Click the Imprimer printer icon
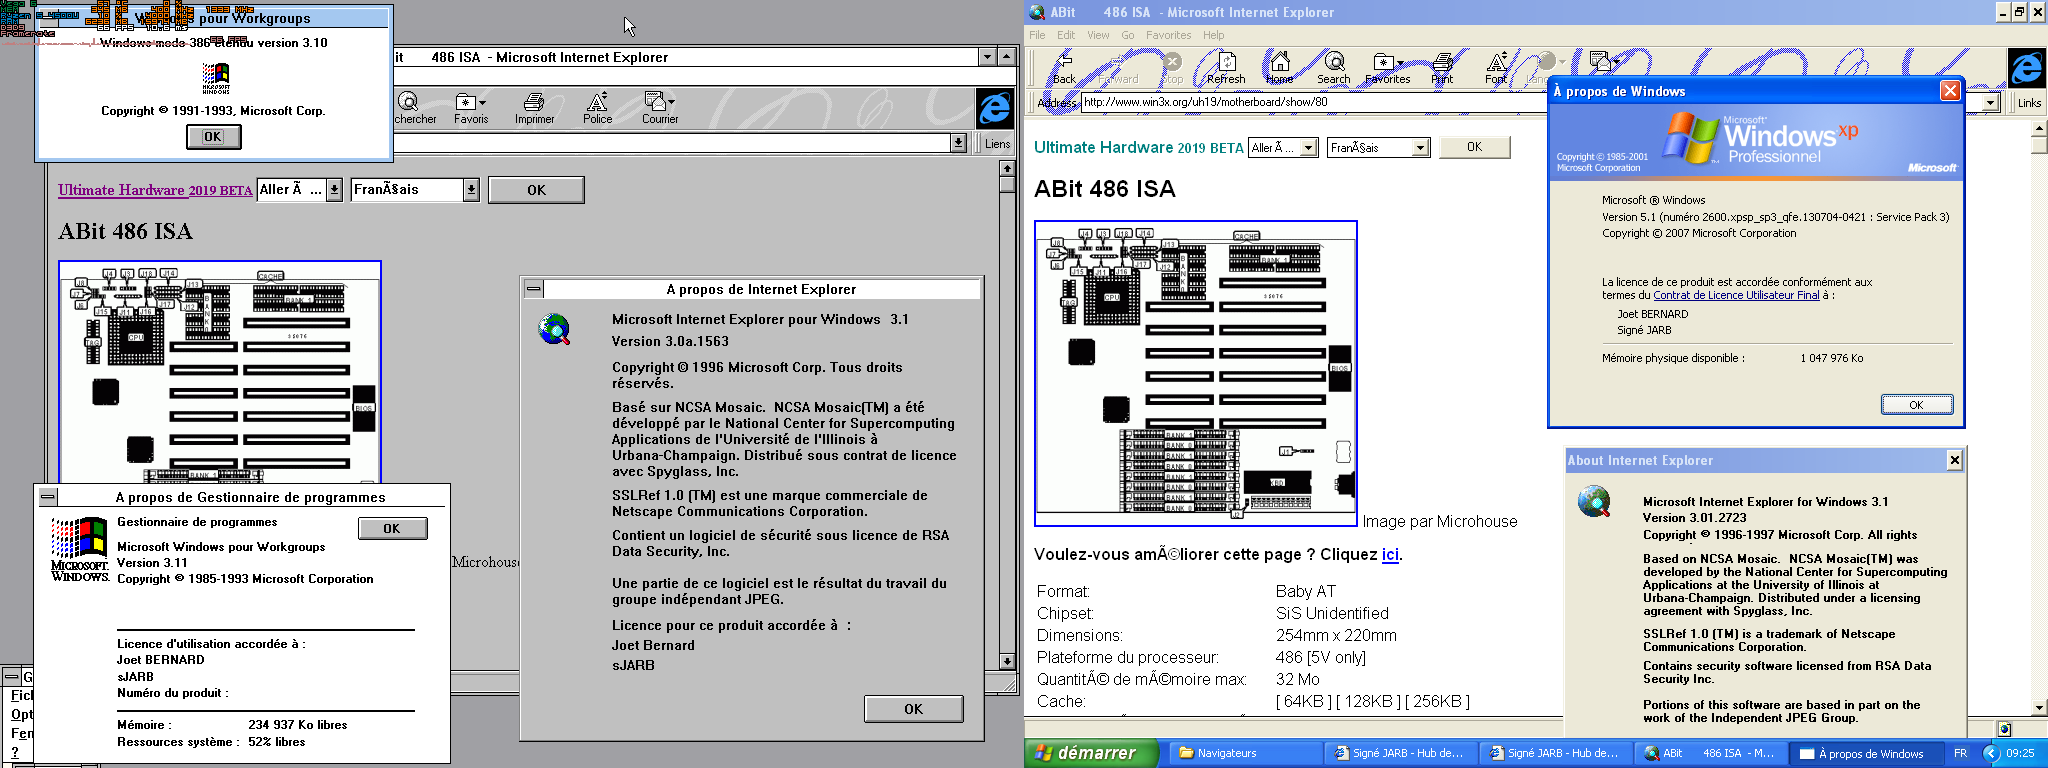Viewport: 2048px width, 768px height. (534, 104)
